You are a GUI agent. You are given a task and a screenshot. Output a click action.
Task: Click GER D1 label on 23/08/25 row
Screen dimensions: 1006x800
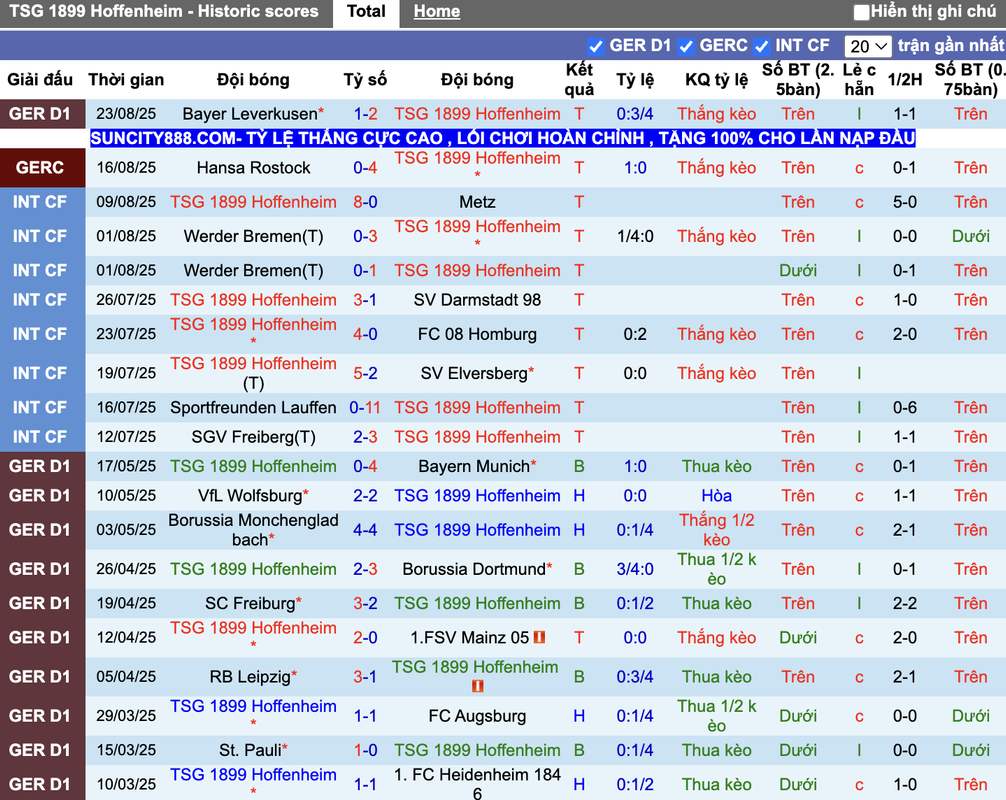point(40,114)
